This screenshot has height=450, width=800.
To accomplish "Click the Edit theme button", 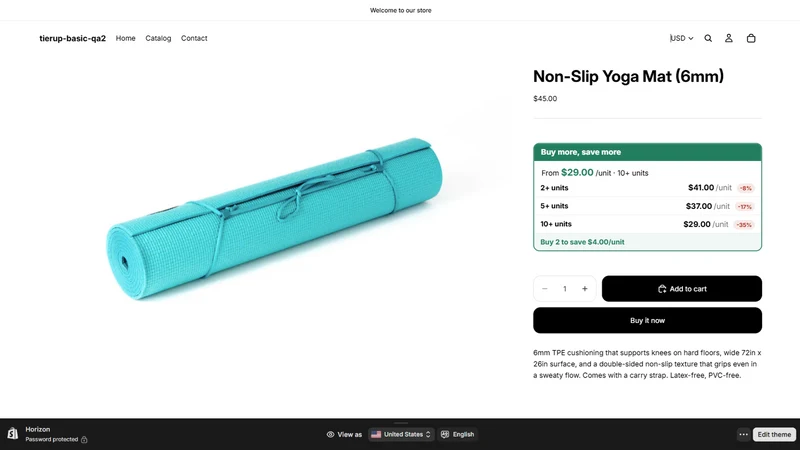I will click(x=774, y=434).
